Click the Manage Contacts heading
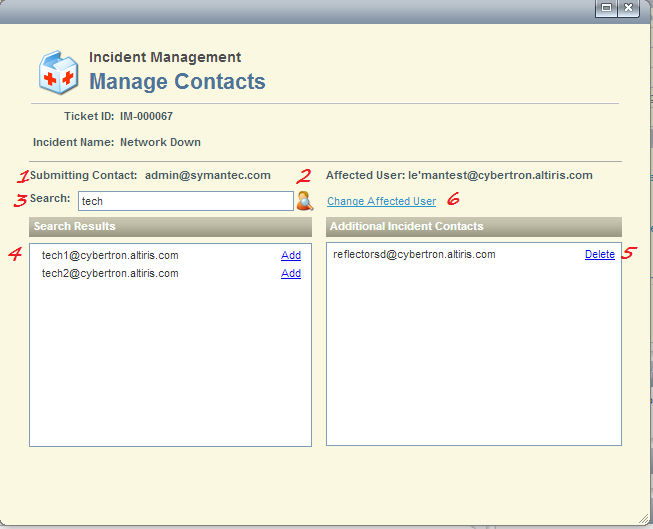Viewport: 653px width, 529px height. [x=177, y=82]
